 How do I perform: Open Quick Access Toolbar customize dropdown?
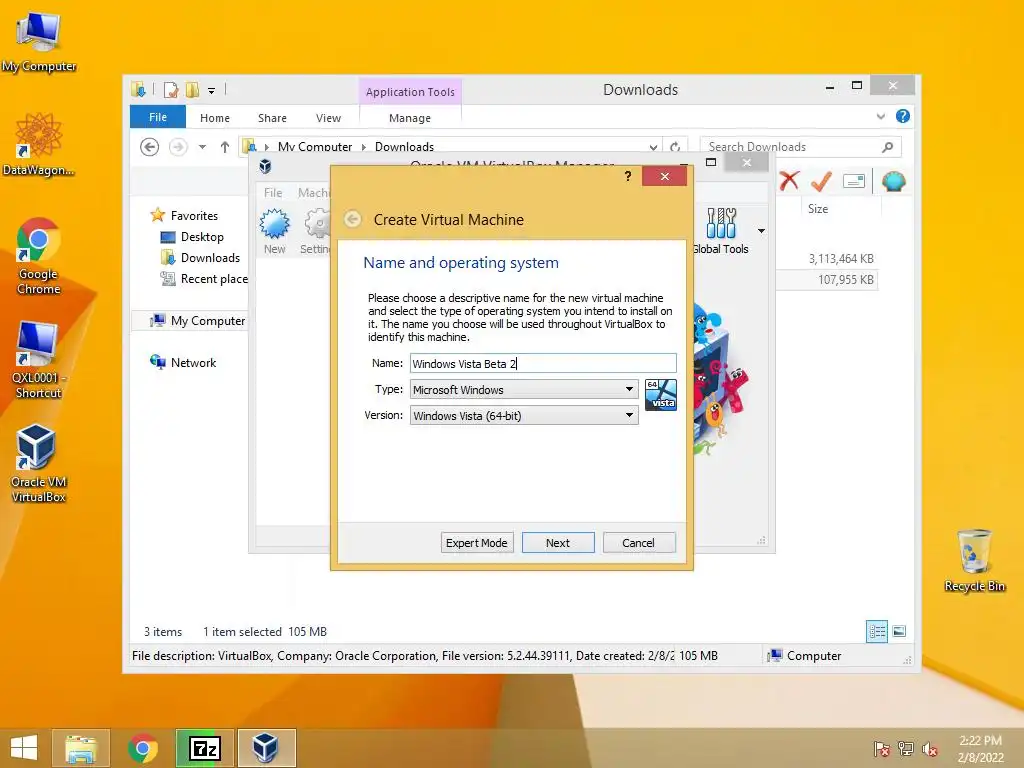click(212, 91)
